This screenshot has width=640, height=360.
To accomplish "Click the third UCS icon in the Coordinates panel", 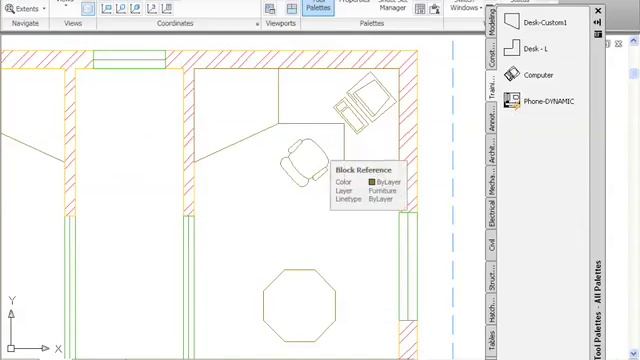I will [x=136, y=9].
